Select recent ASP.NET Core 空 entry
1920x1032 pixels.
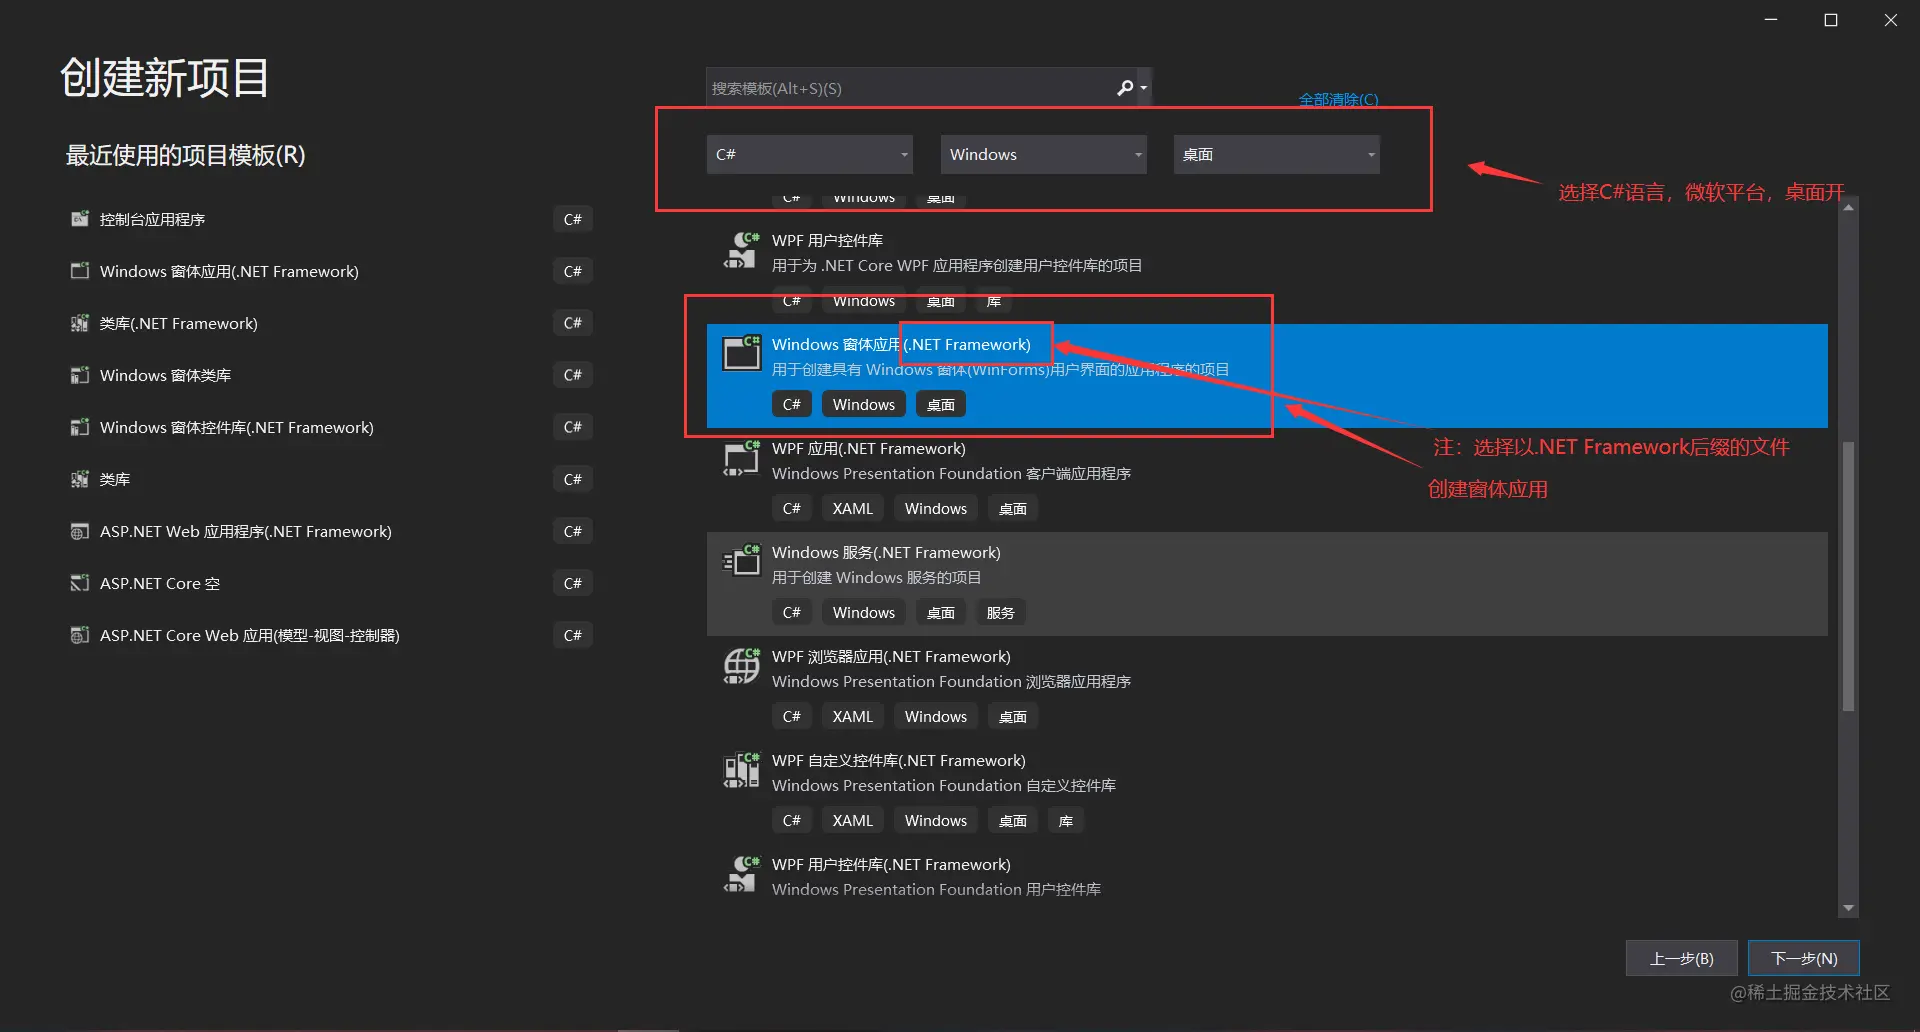(x=330, y=583)
